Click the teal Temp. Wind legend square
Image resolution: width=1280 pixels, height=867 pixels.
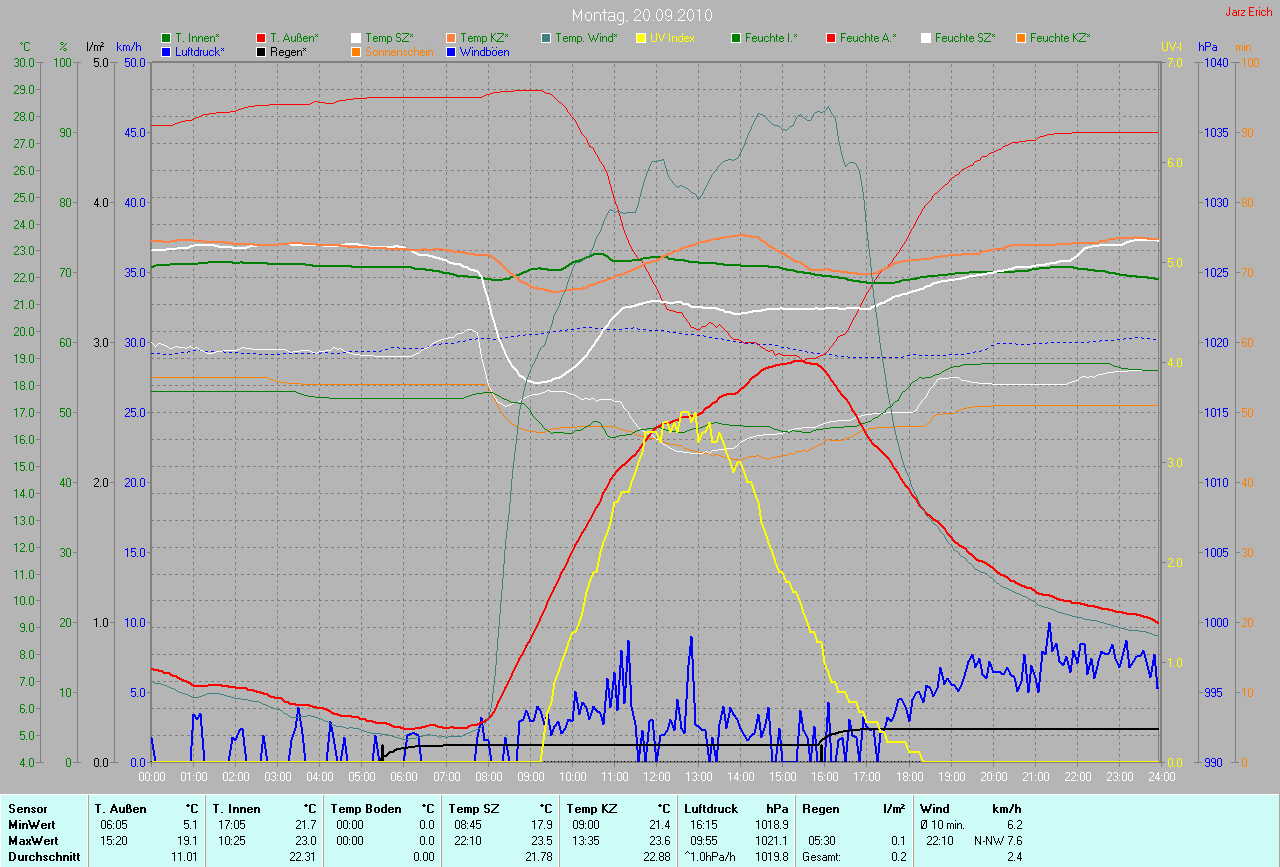(546, 38)
